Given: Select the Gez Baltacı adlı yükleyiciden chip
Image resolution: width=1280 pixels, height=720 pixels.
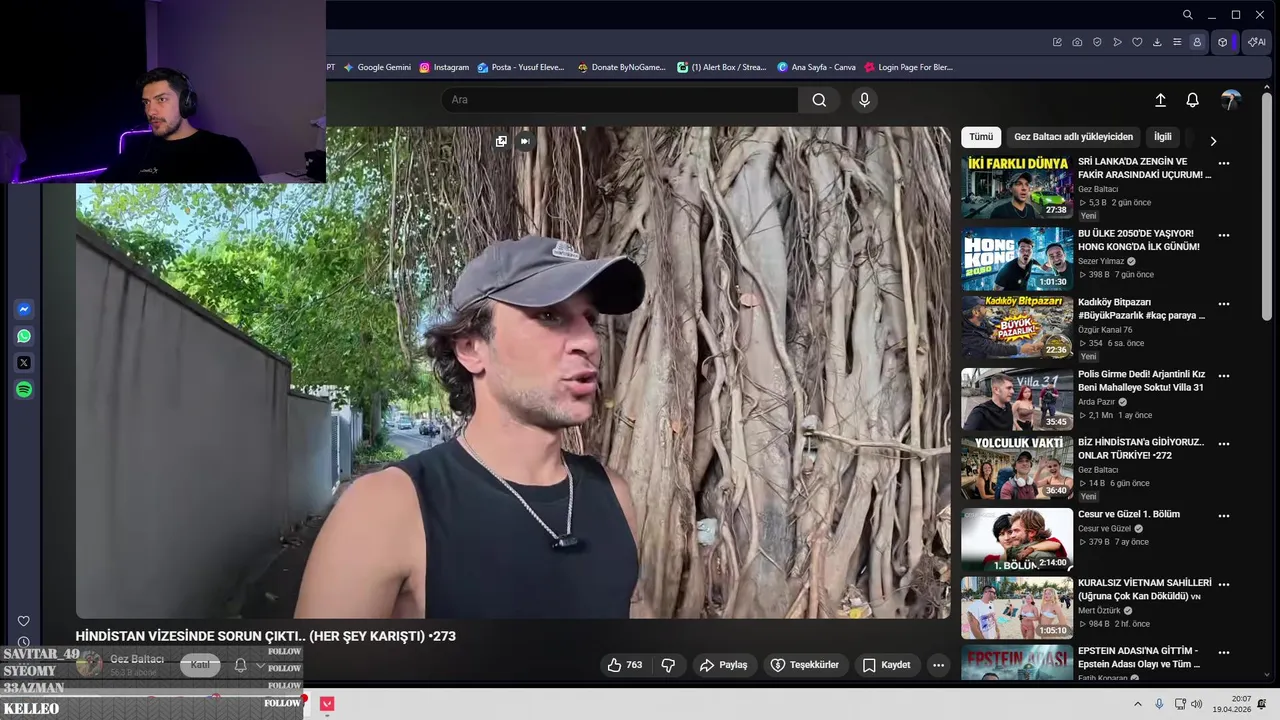Looking at the screenshot, I should tap(1073, 137).
